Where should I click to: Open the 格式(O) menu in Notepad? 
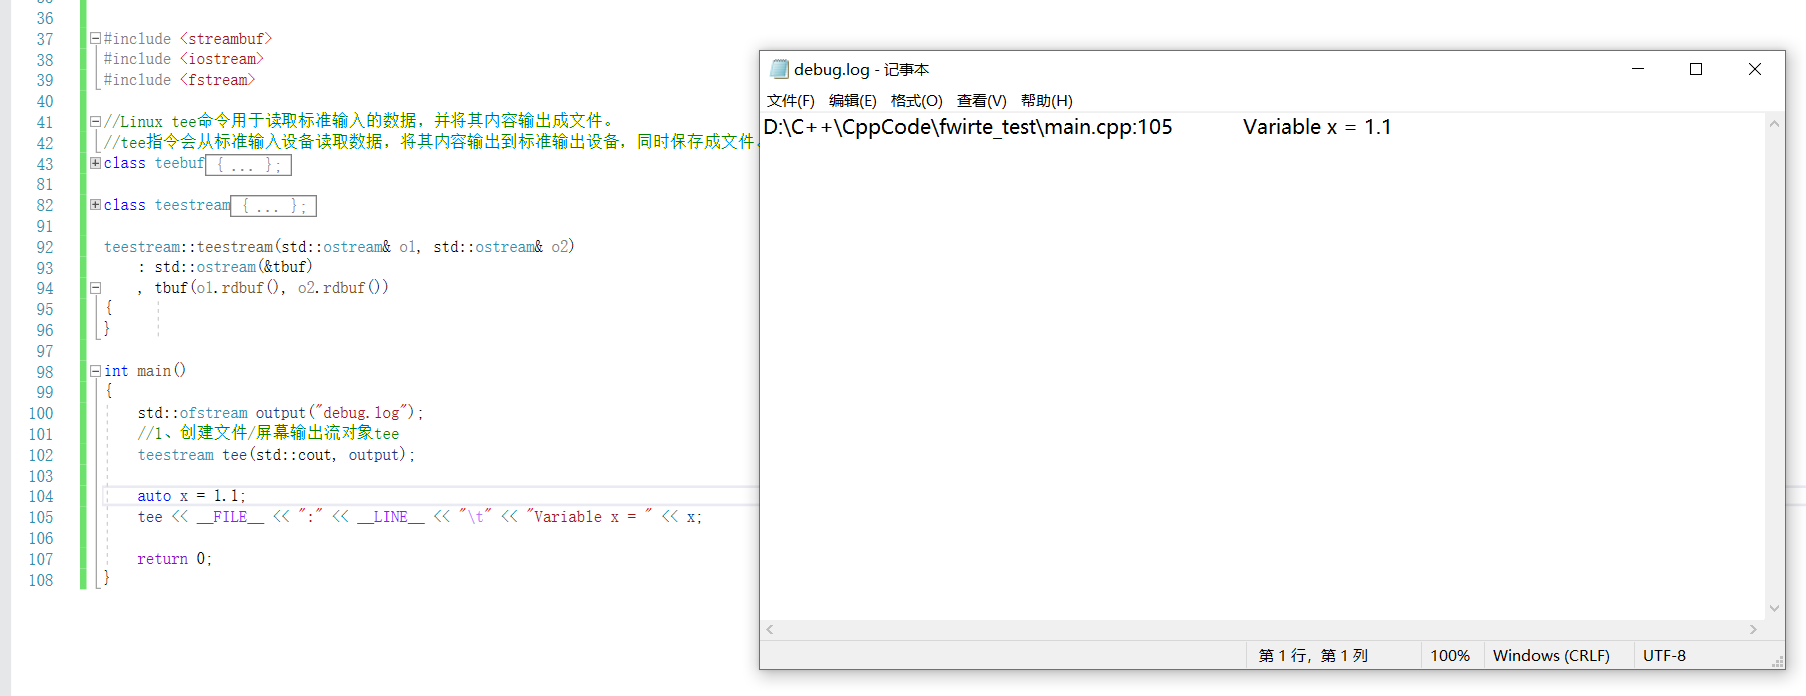(916, 100)
